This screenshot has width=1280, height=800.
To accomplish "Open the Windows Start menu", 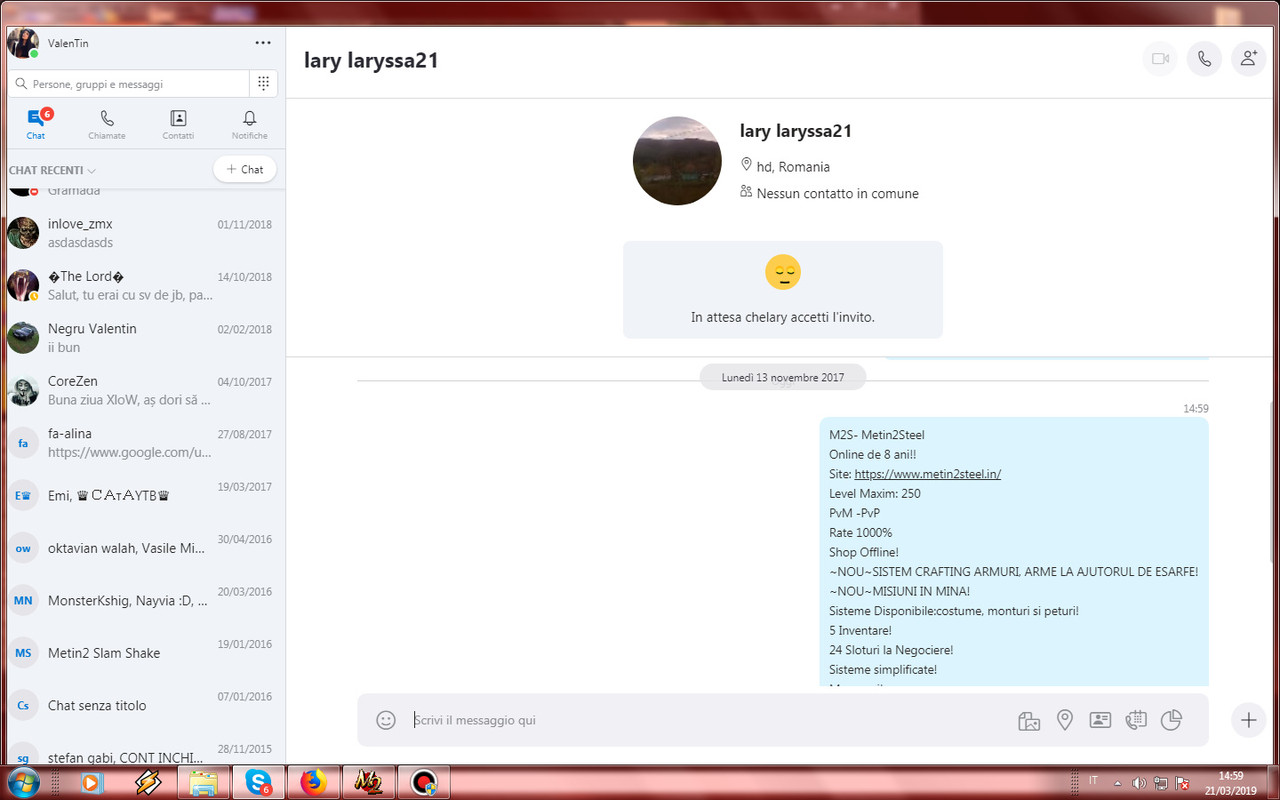I will [x=23, y=782].
